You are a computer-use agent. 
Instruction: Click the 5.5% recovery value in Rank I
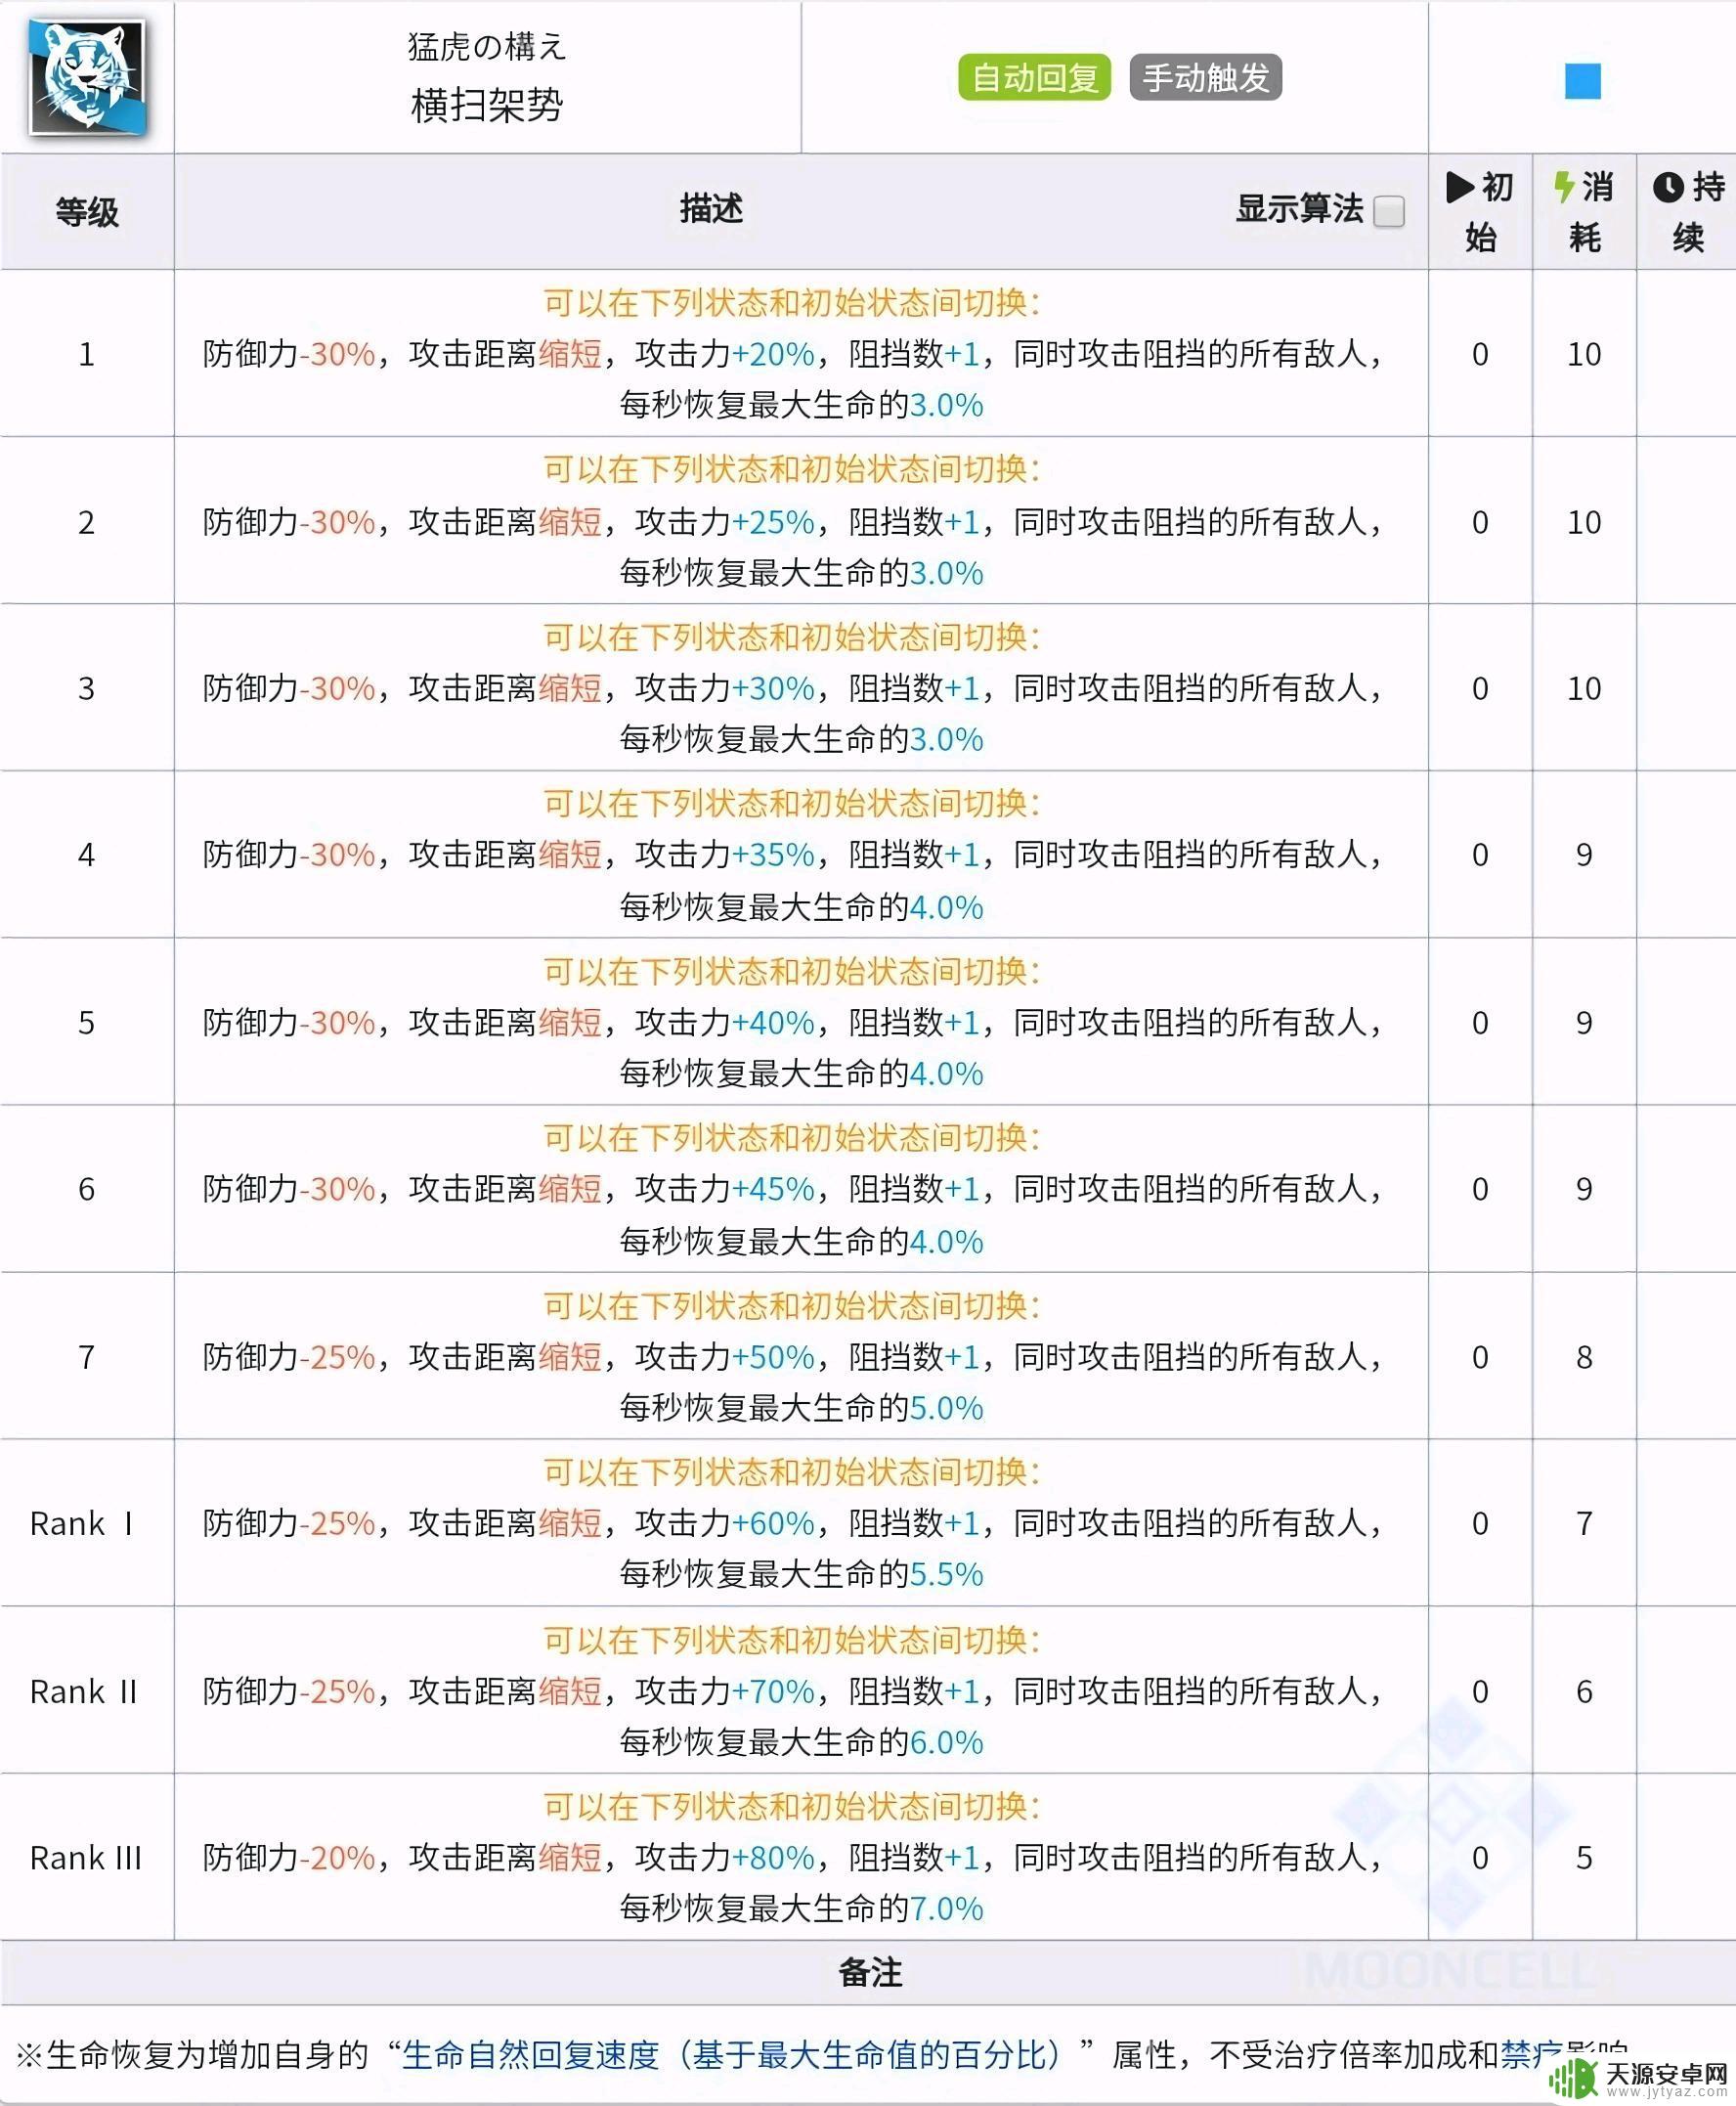pyautogui.click(x=946, y=1574)
